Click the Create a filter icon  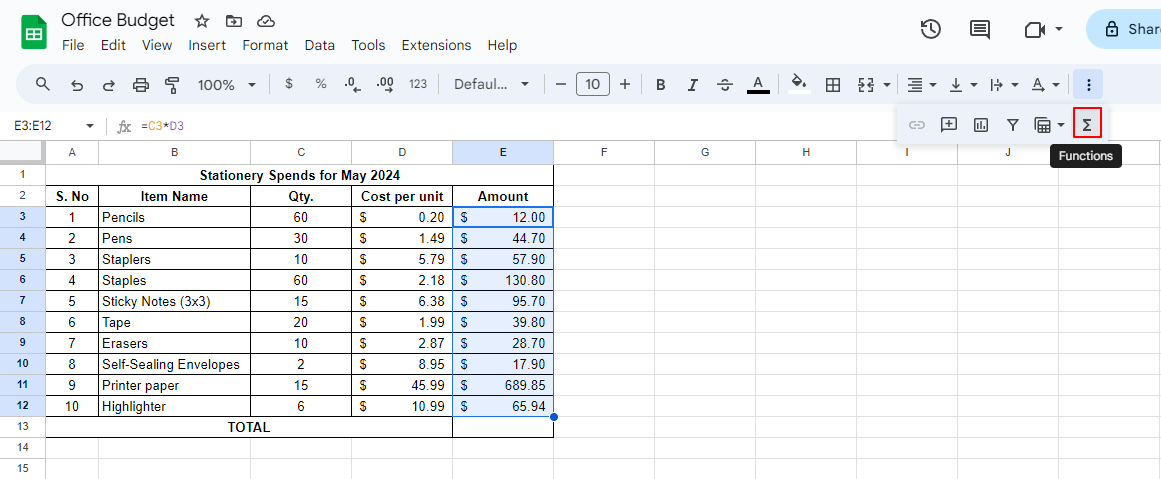coord(1013,124)
